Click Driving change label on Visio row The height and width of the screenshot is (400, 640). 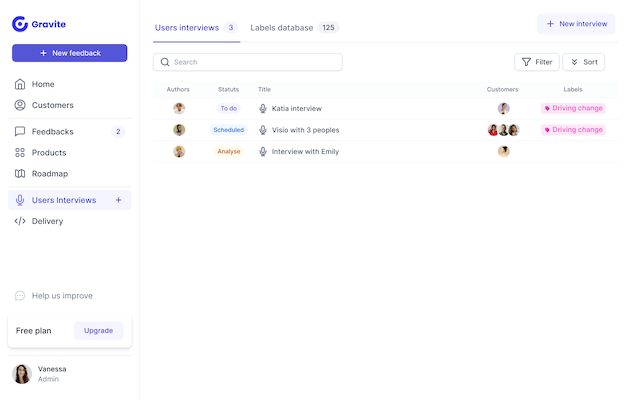point(573,130)
